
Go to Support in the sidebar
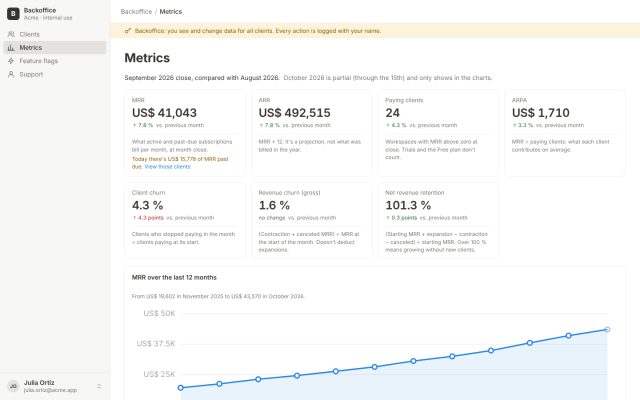click(55, 74)
